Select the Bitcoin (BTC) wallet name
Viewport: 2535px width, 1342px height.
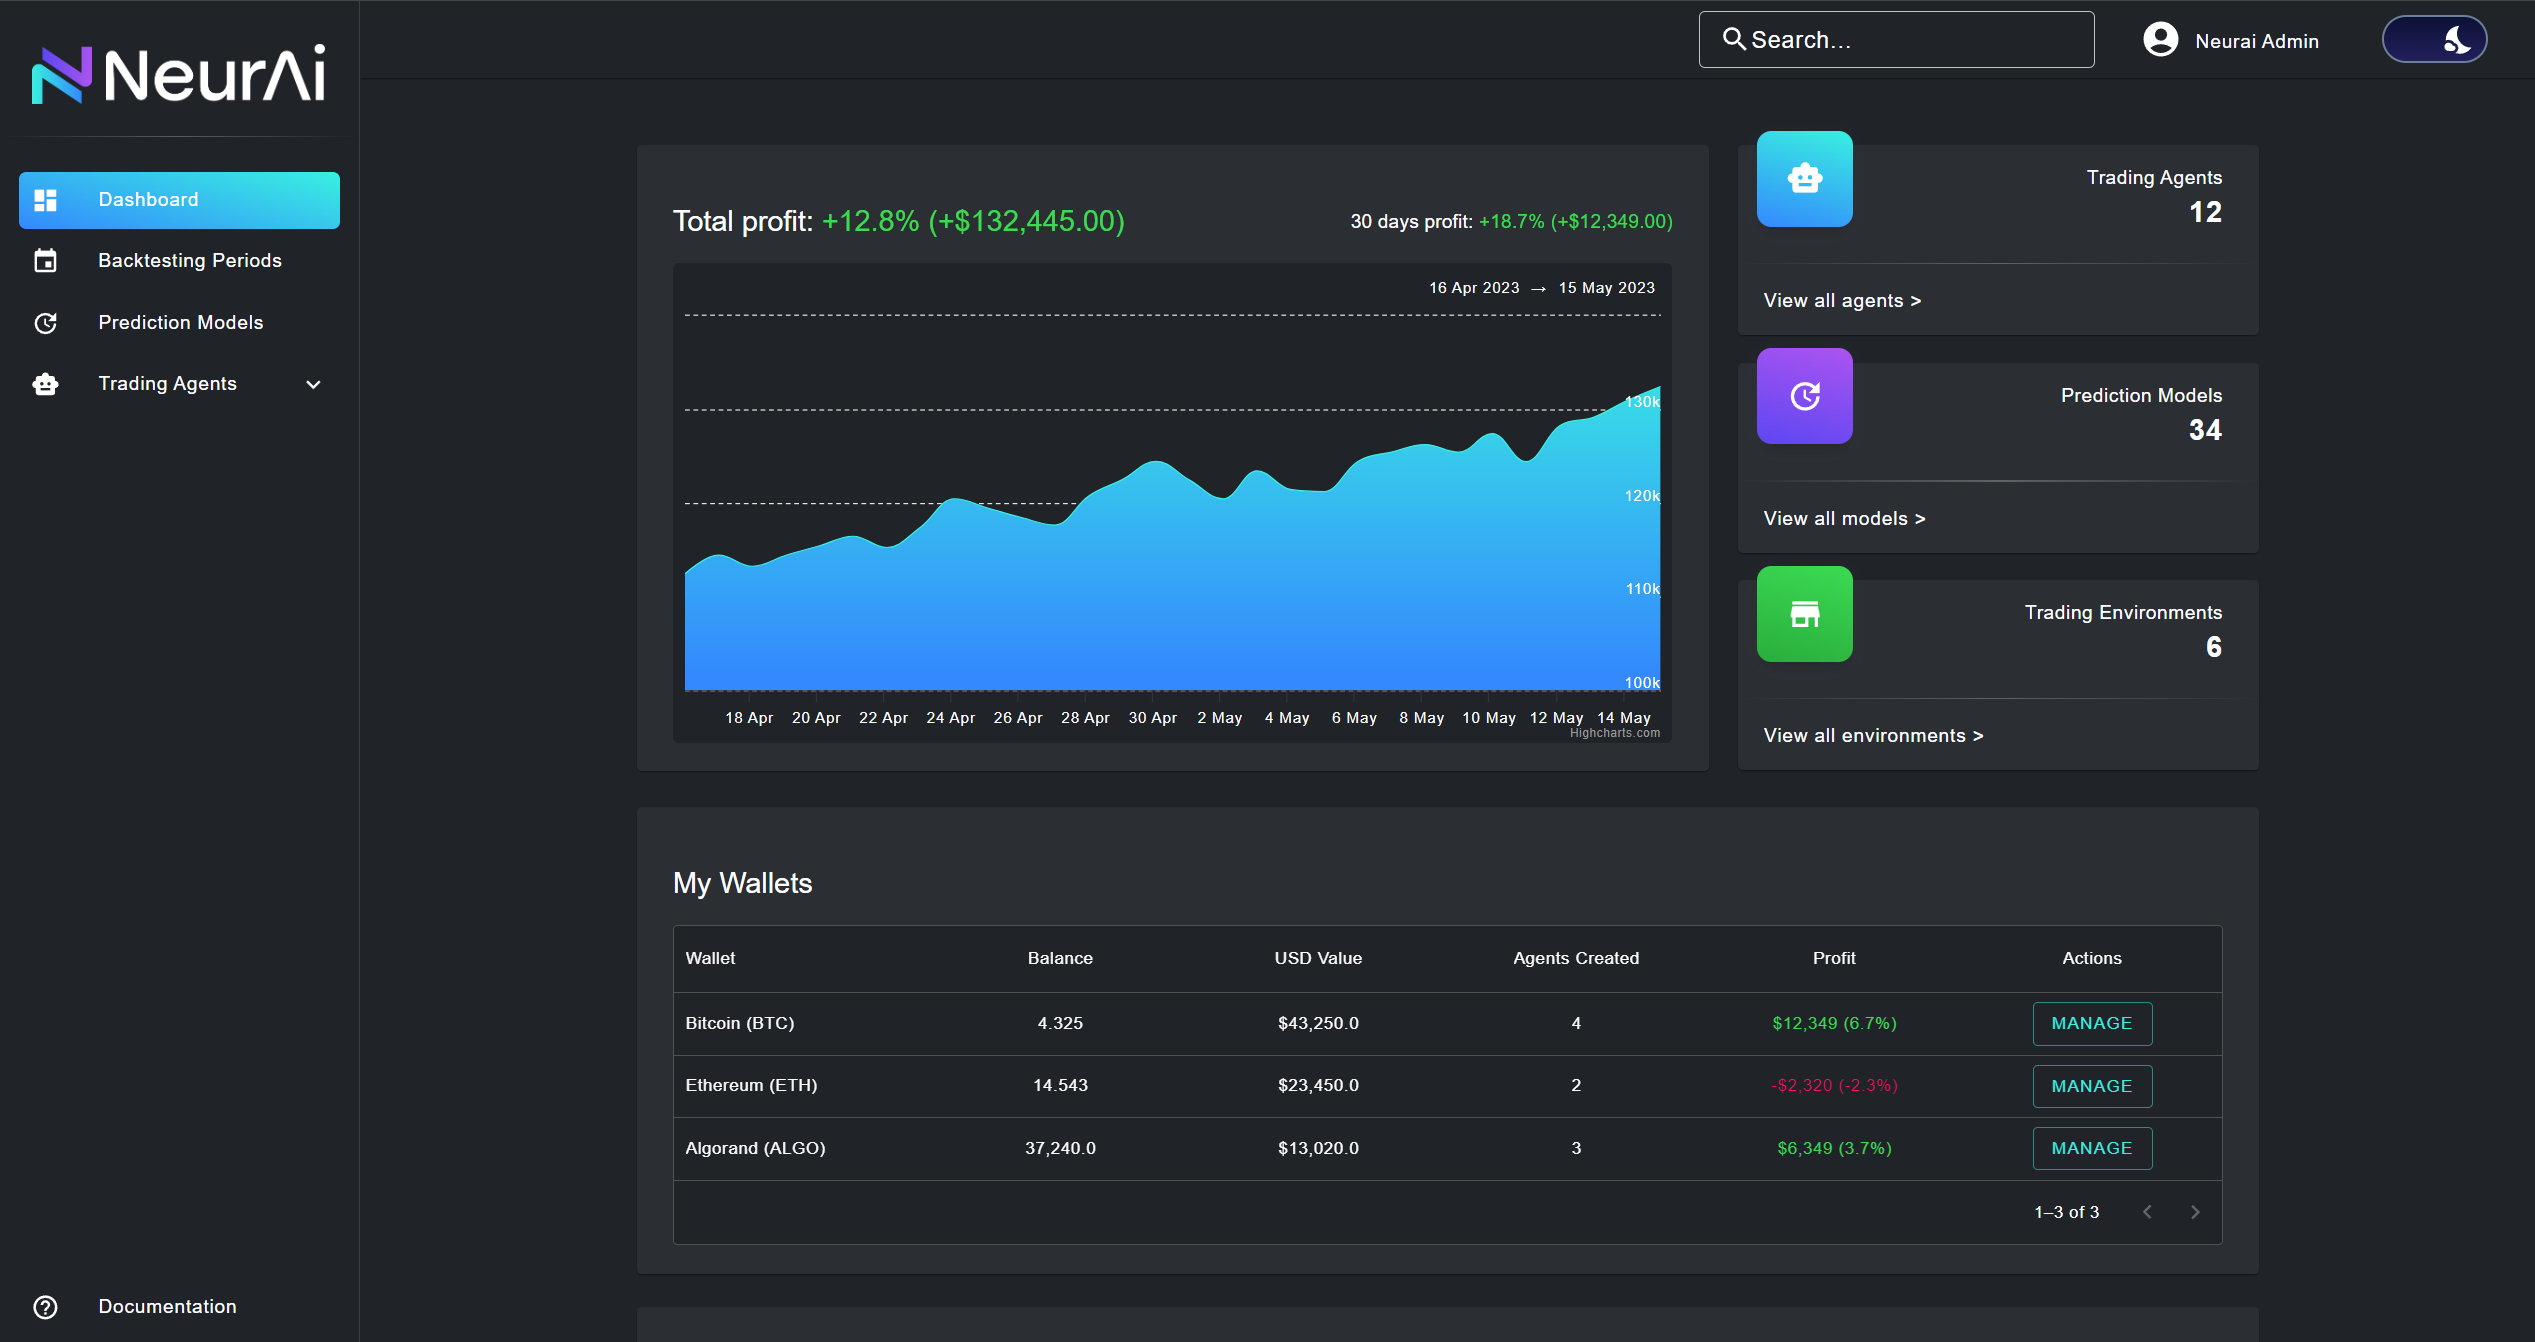[739, 1024]
